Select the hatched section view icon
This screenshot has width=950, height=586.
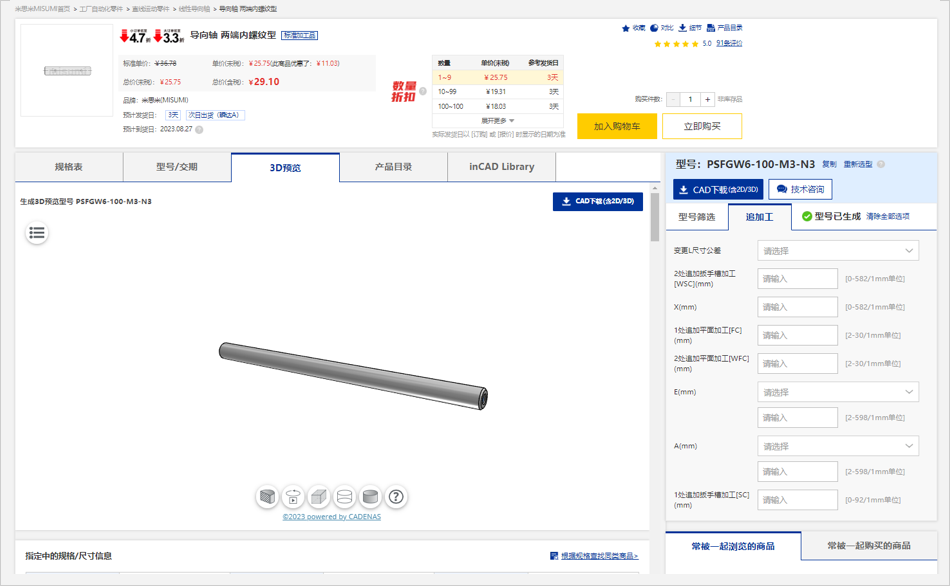click(x=267, y=497)
